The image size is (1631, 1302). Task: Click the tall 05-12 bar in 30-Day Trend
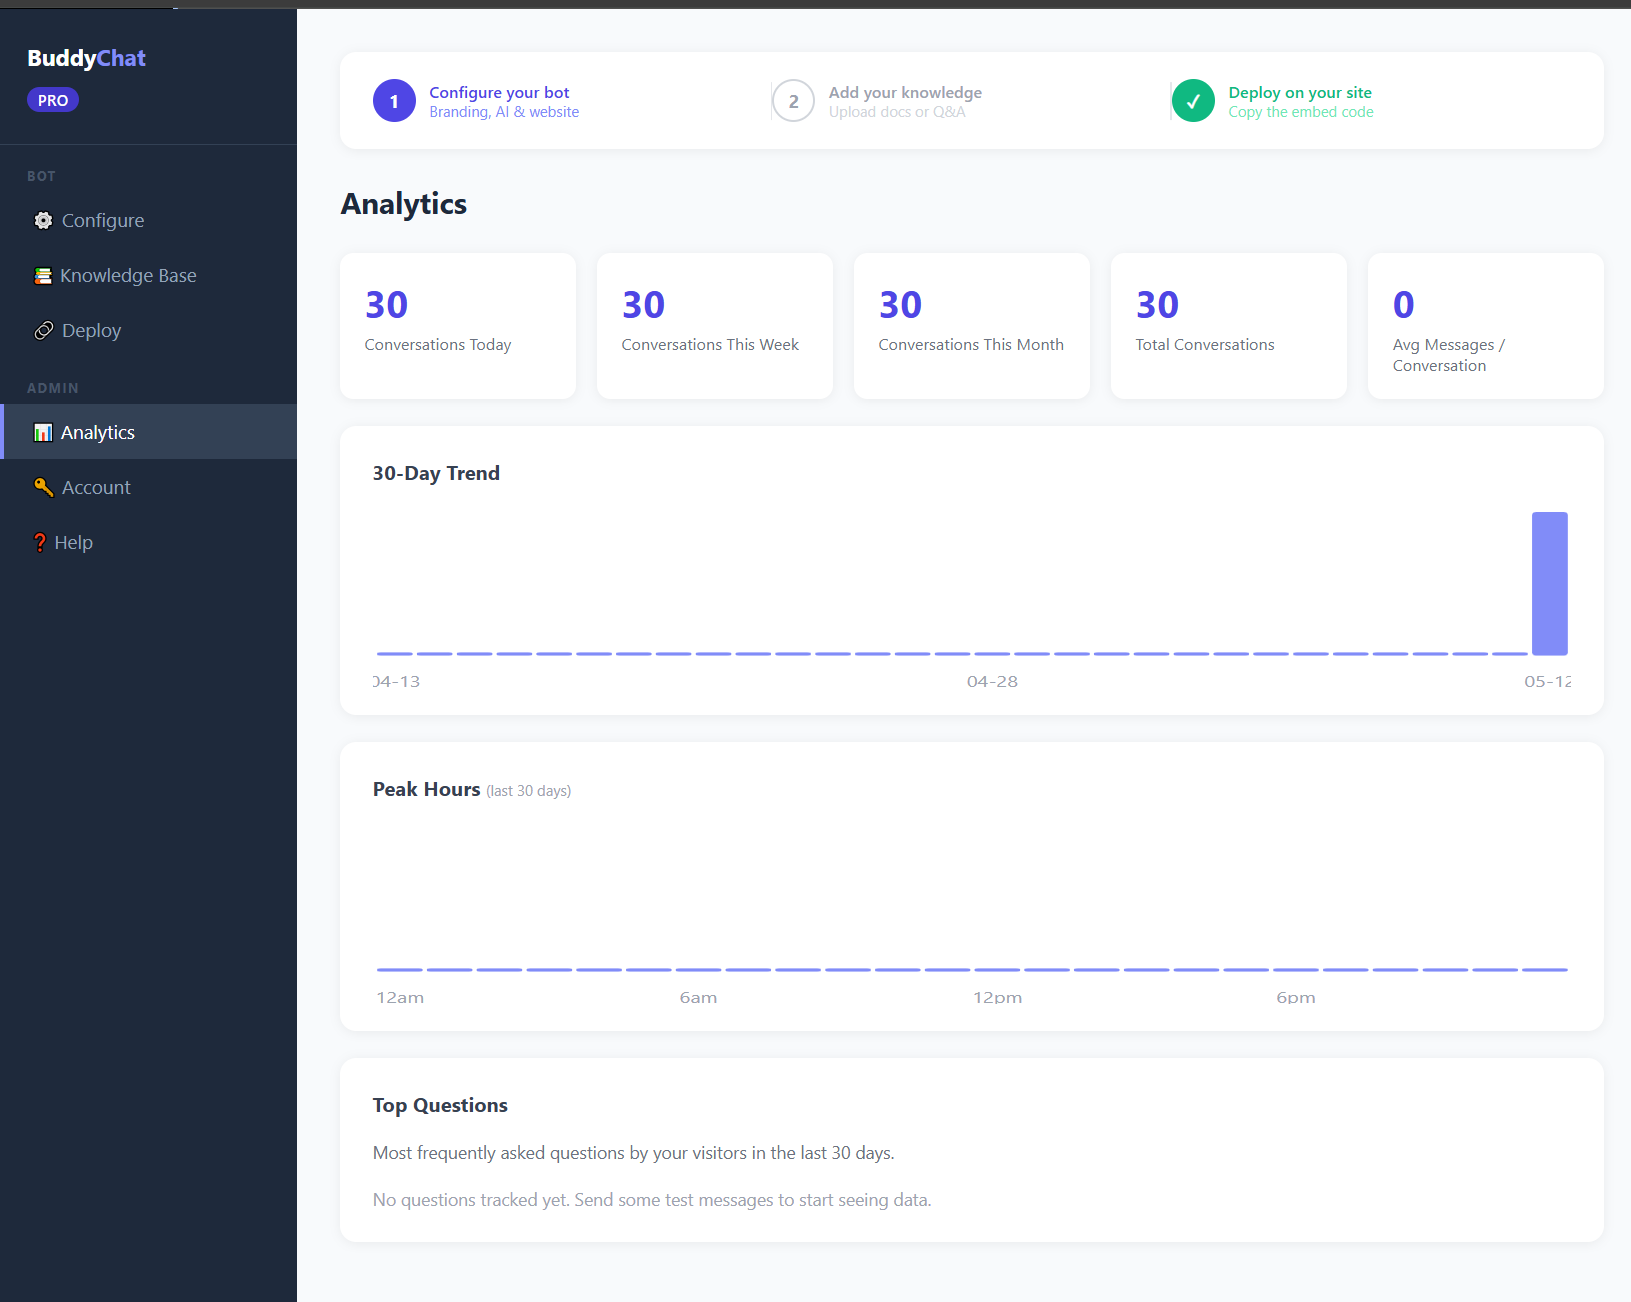(1550, 584)
